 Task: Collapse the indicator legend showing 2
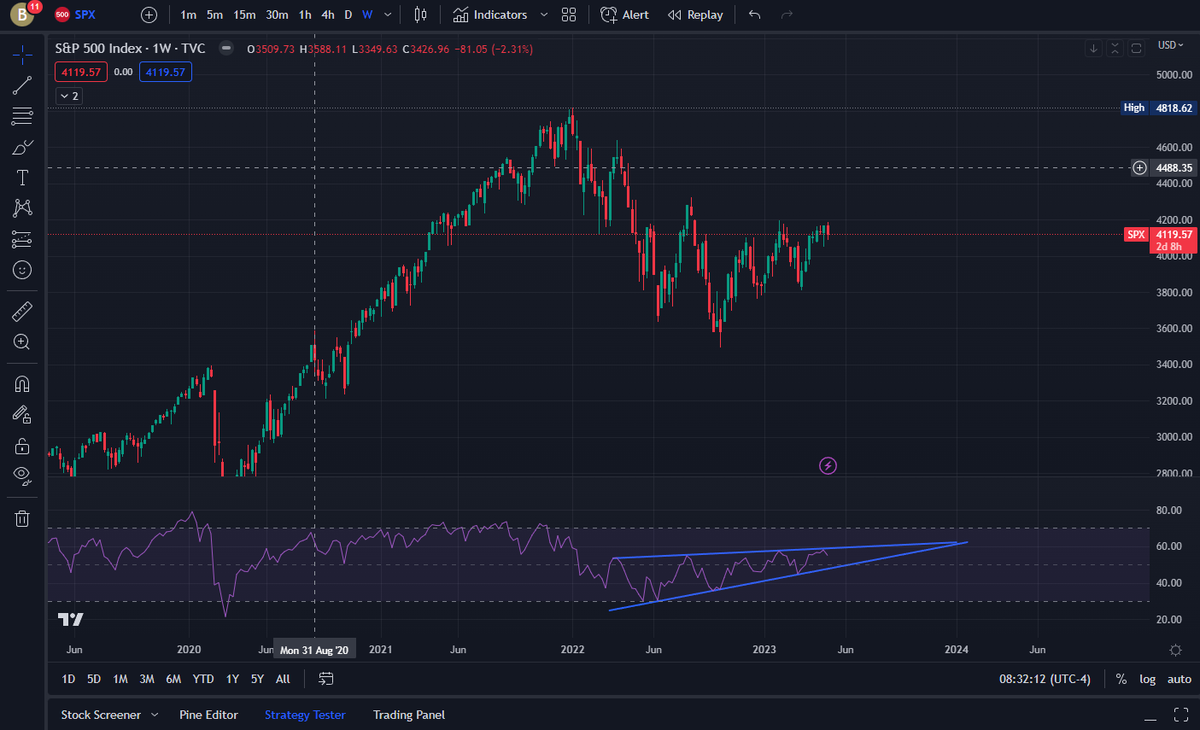pos(69,95)
